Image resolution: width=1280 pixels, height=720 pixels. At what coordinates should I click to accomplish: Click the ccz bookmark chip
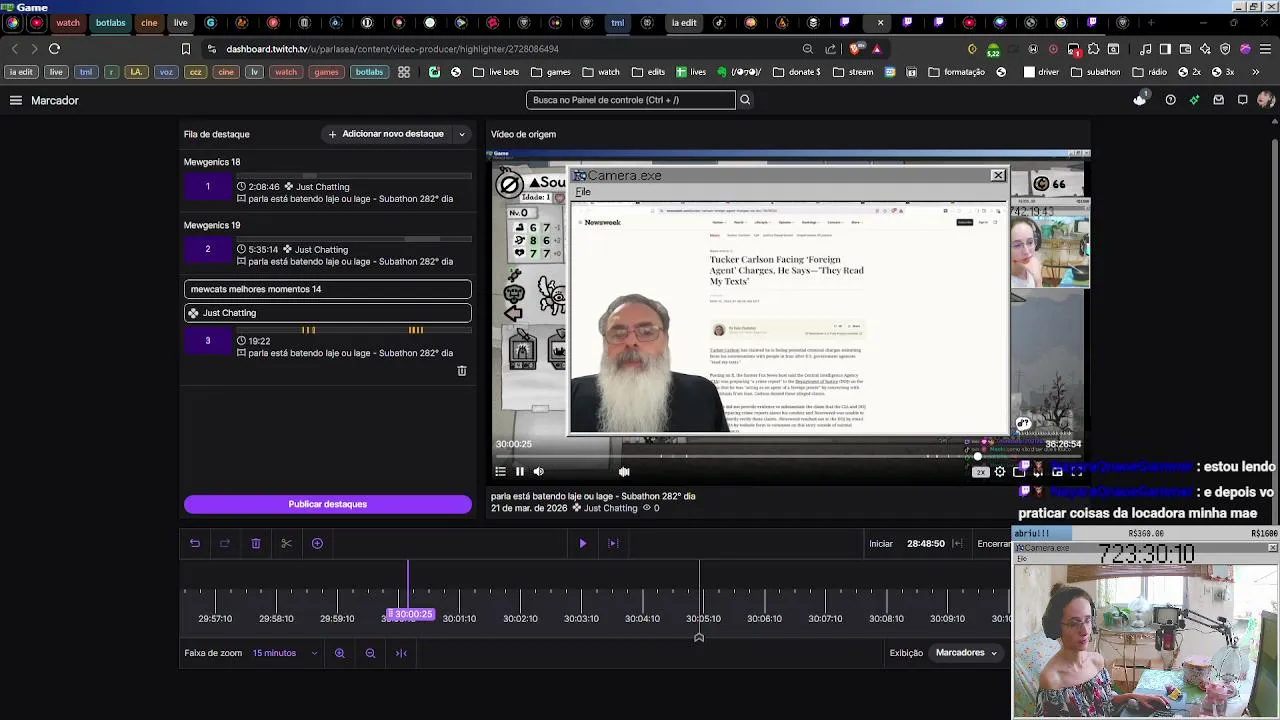[x=196, y=72]
